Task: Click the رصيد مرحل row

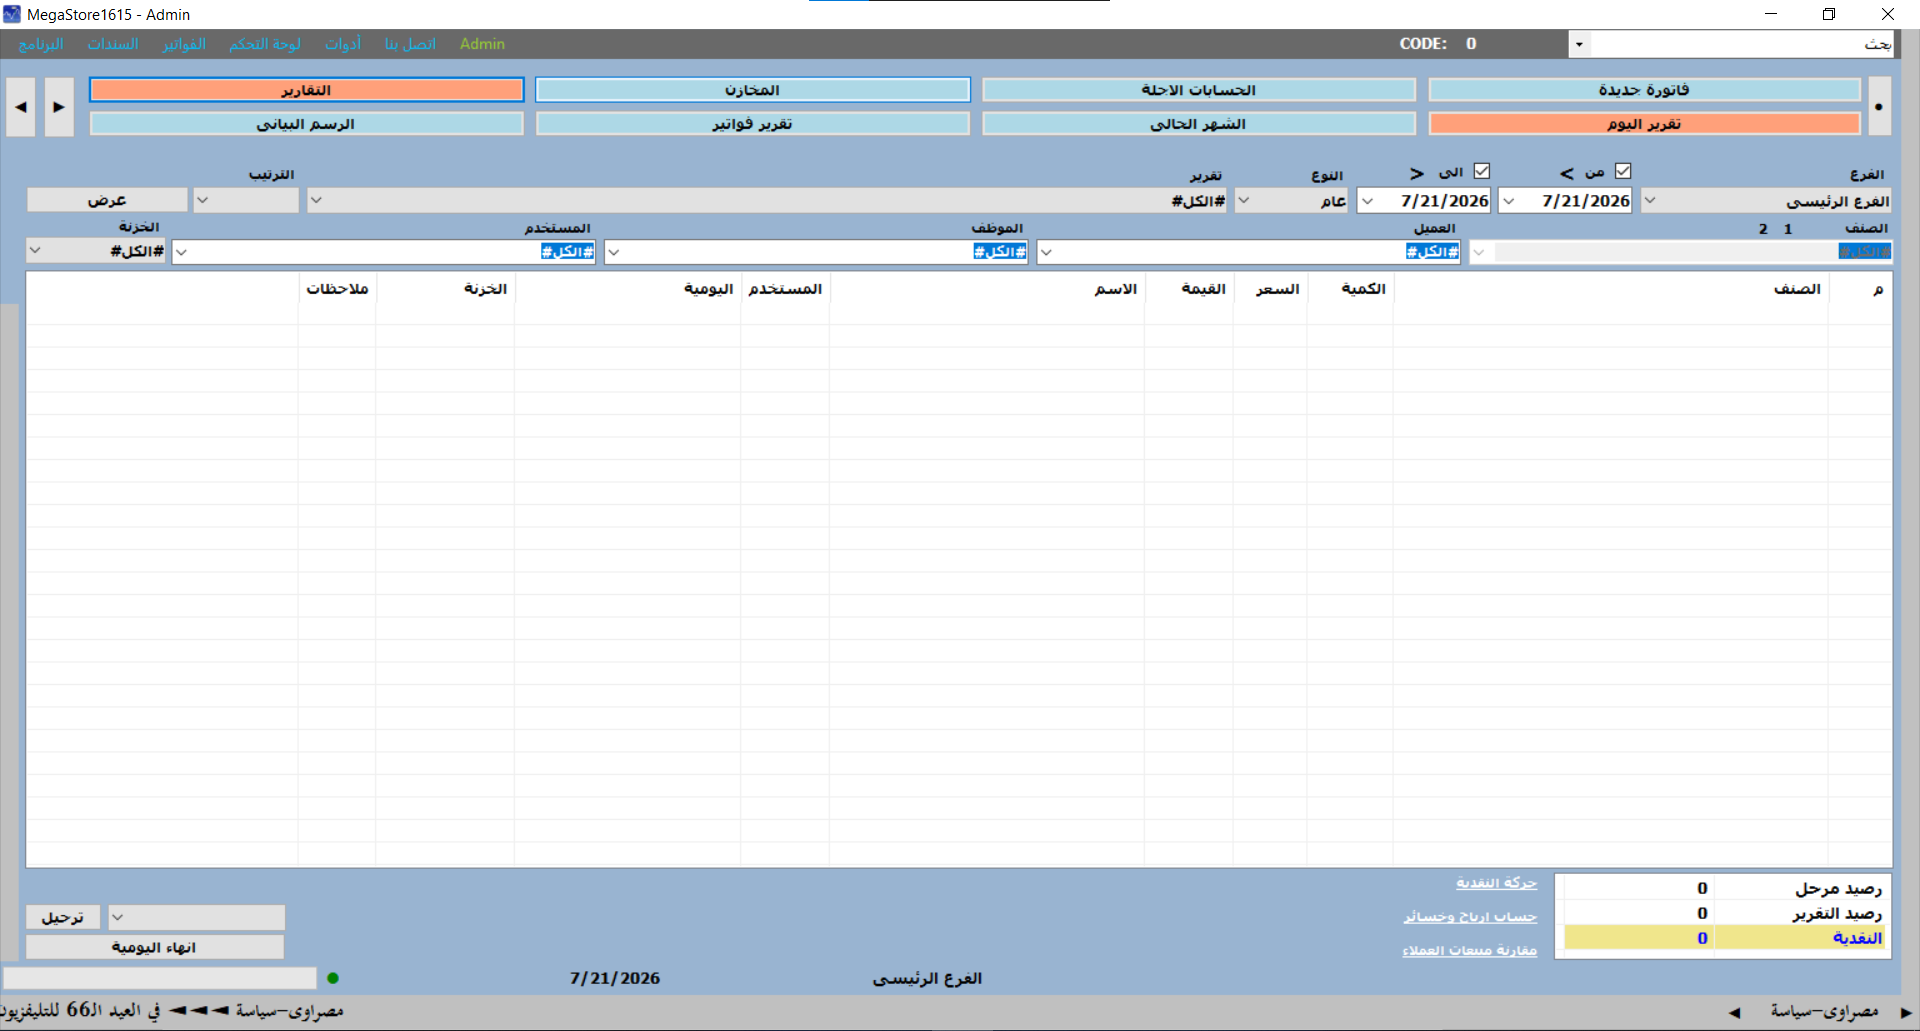Action: [1724, 888]
